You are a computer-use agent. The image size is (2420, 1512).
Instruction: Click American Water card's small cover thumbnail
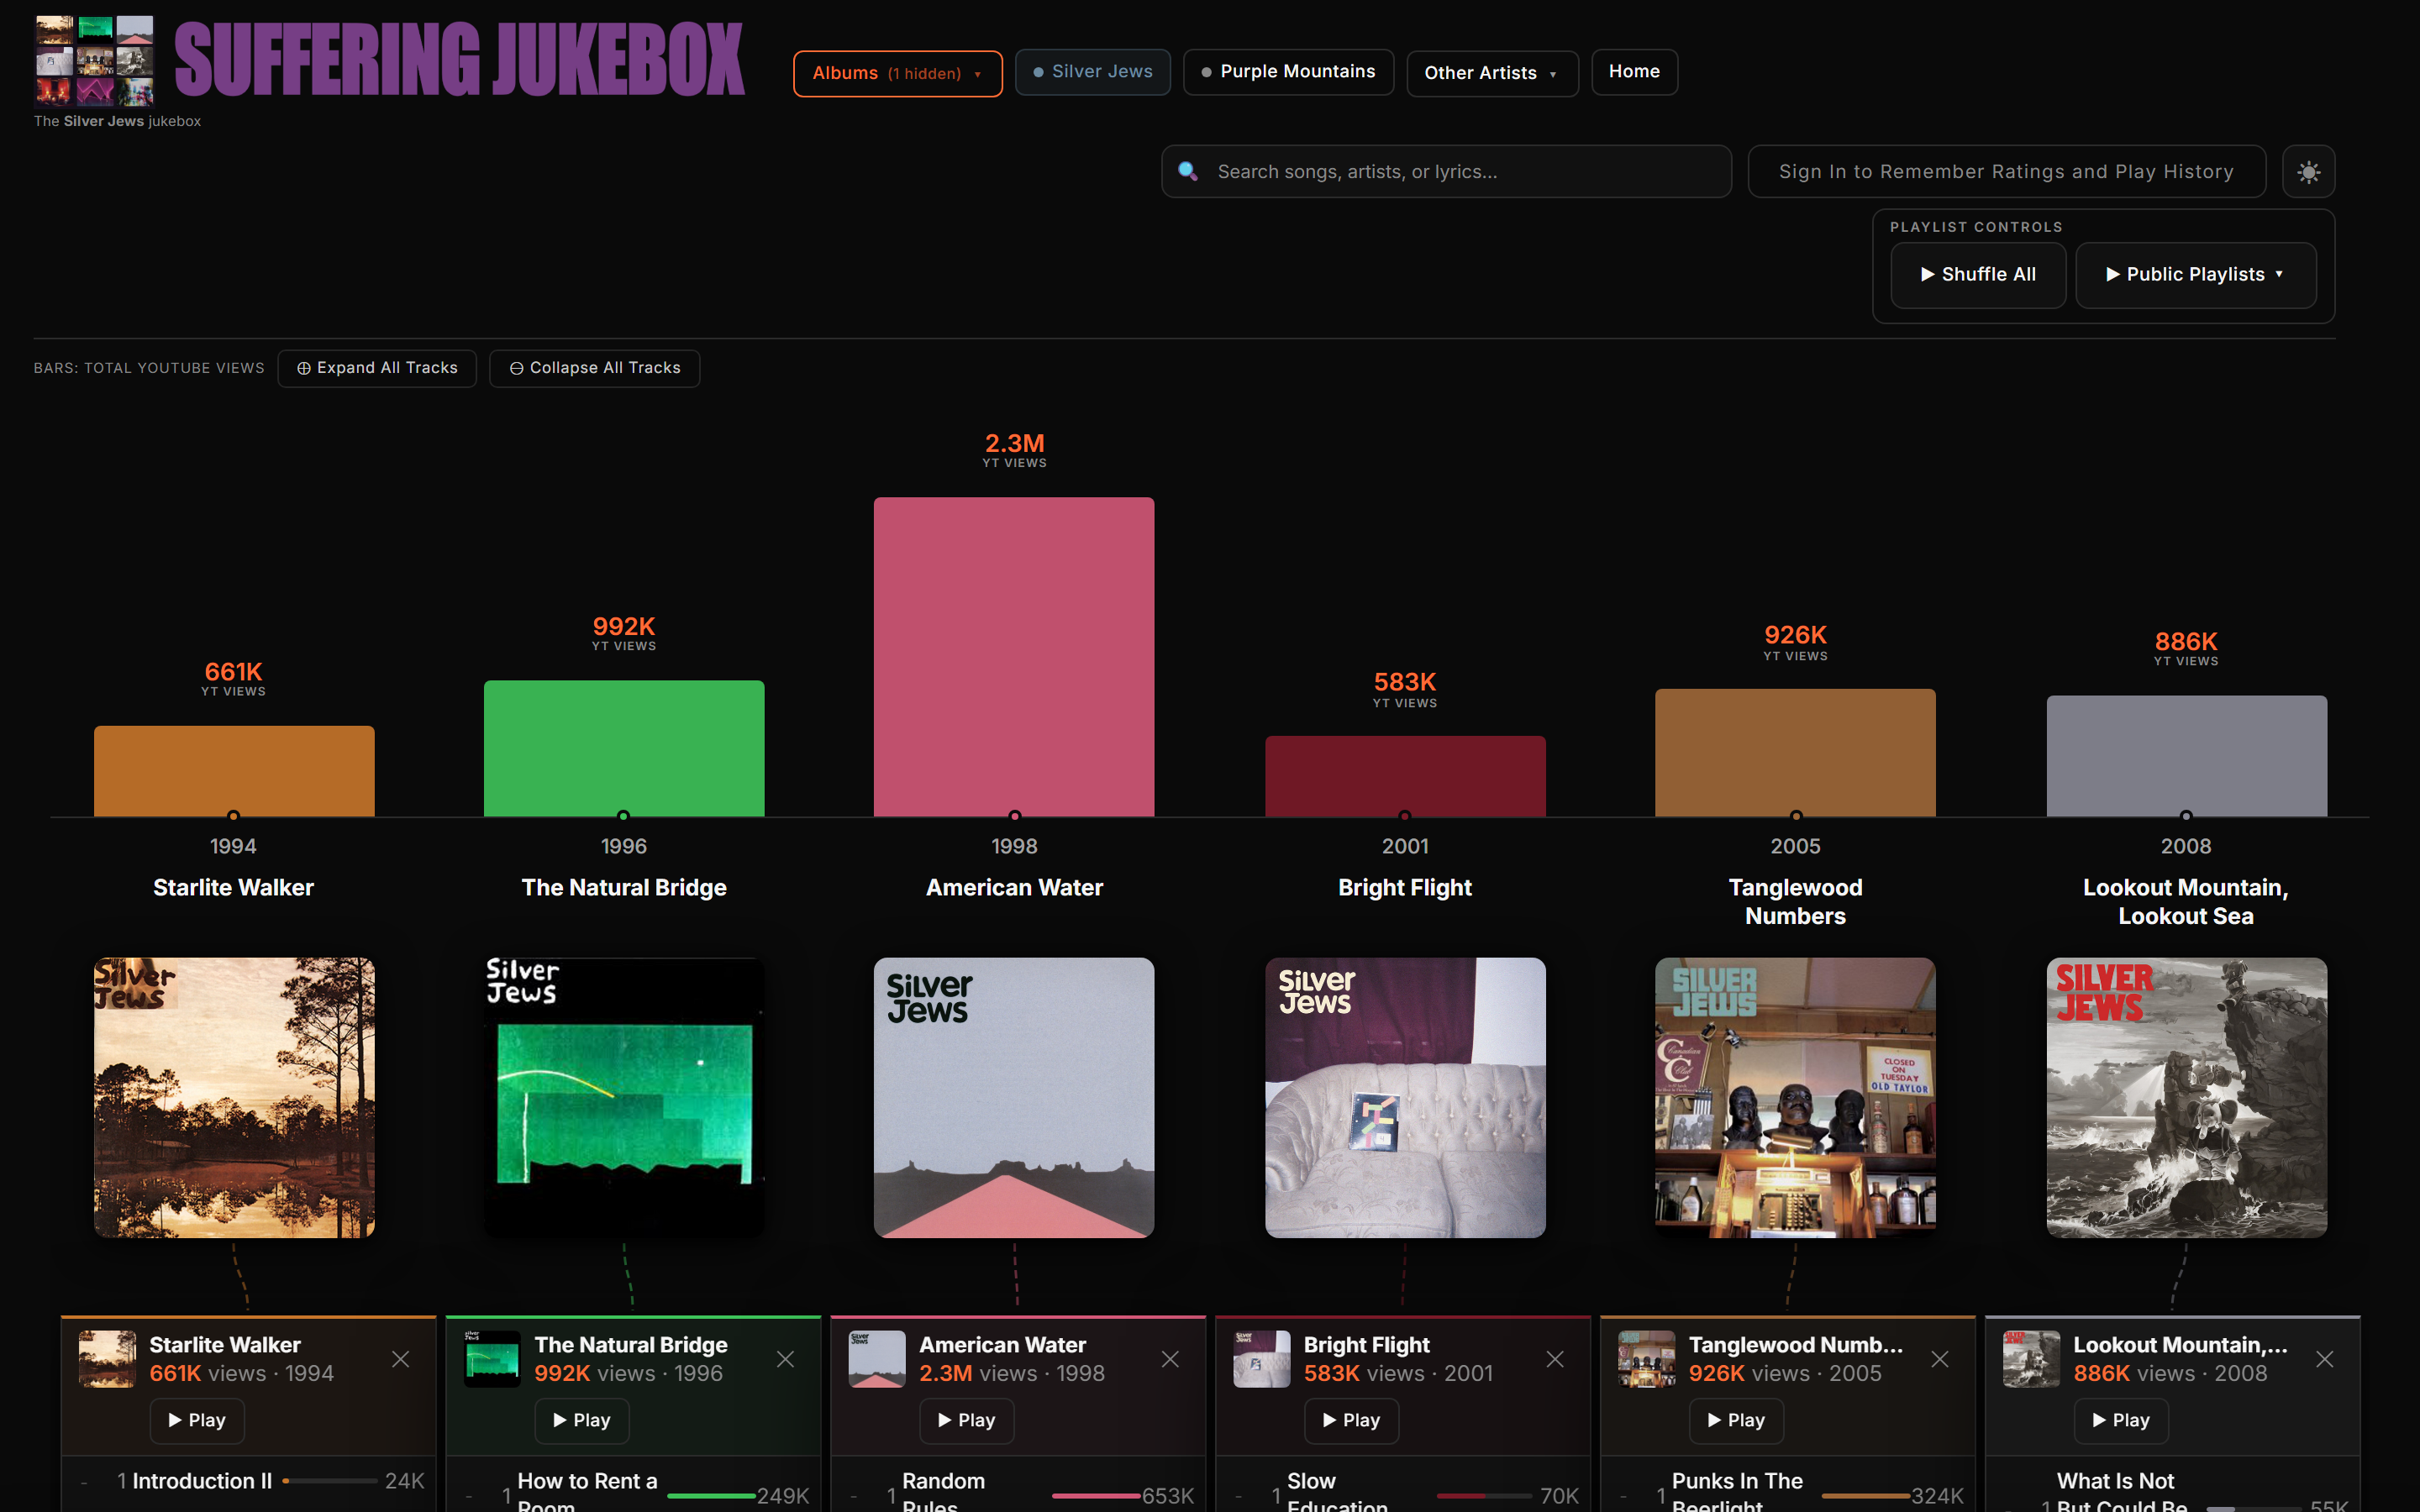click(x=877, y=1359)
